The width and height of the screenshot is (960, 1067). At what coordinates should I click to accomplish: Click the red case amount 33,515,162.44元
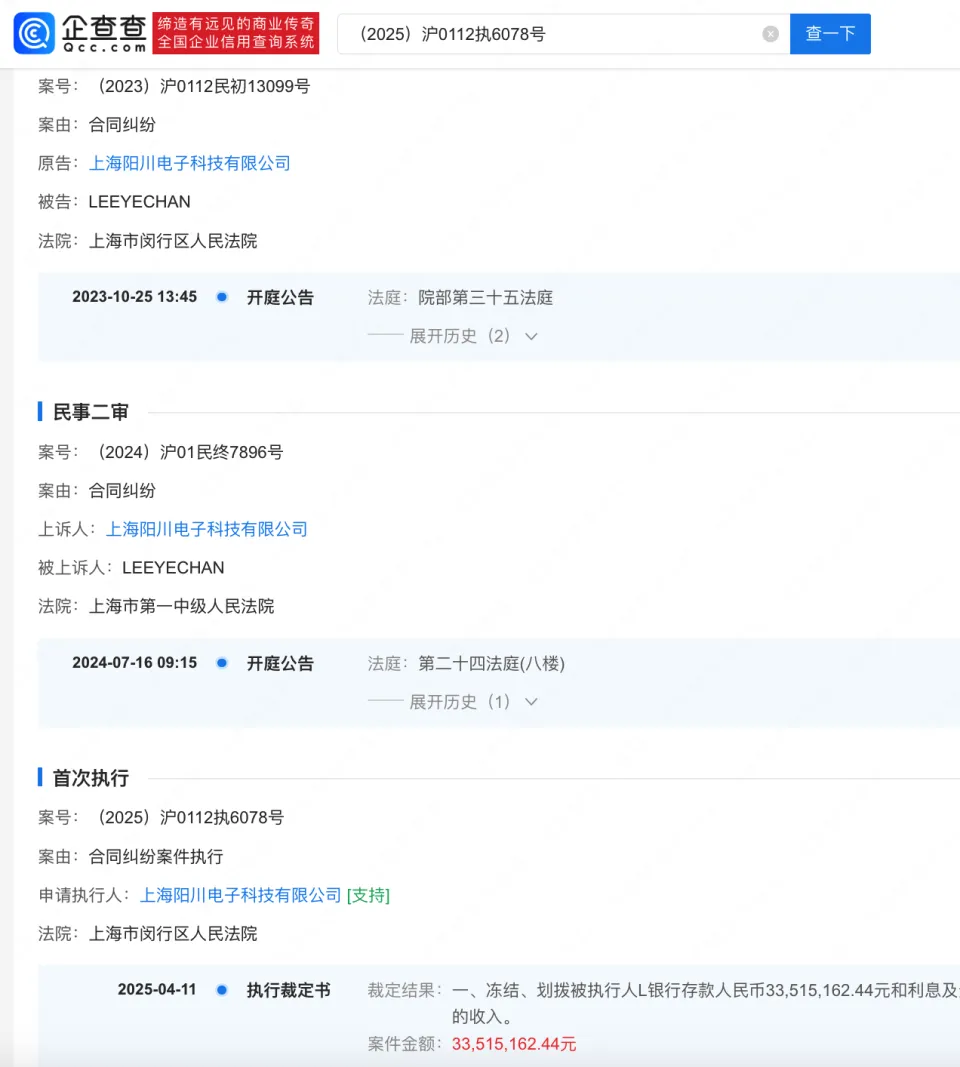pyautogui.click(x=514, y=1044)
